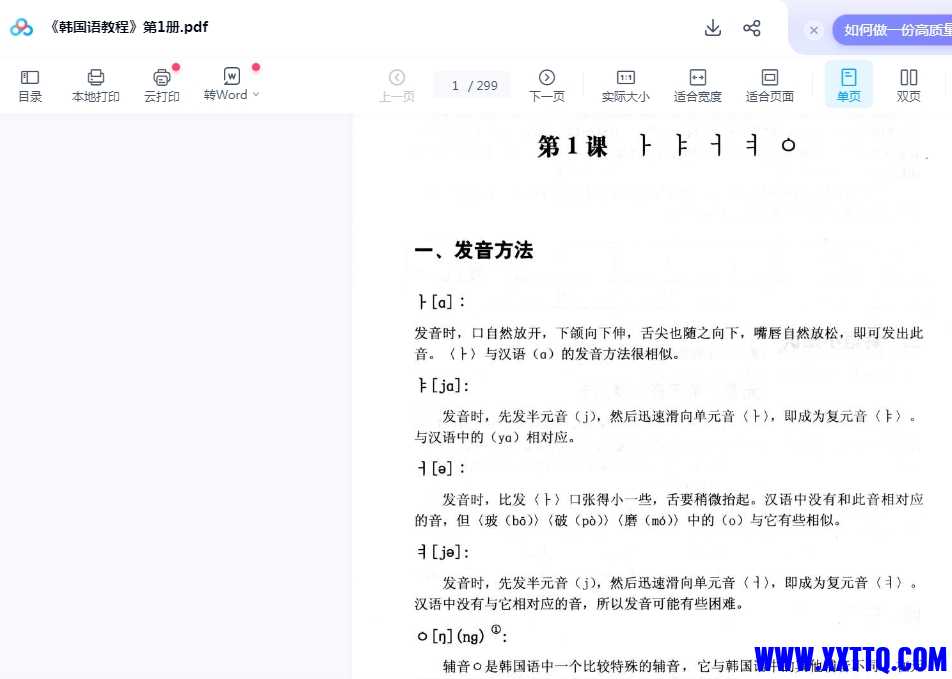952x679 pixels.
Task: Click the file name 《韩国语教程》第1册.pdf
Action: [x=128, y=27]
